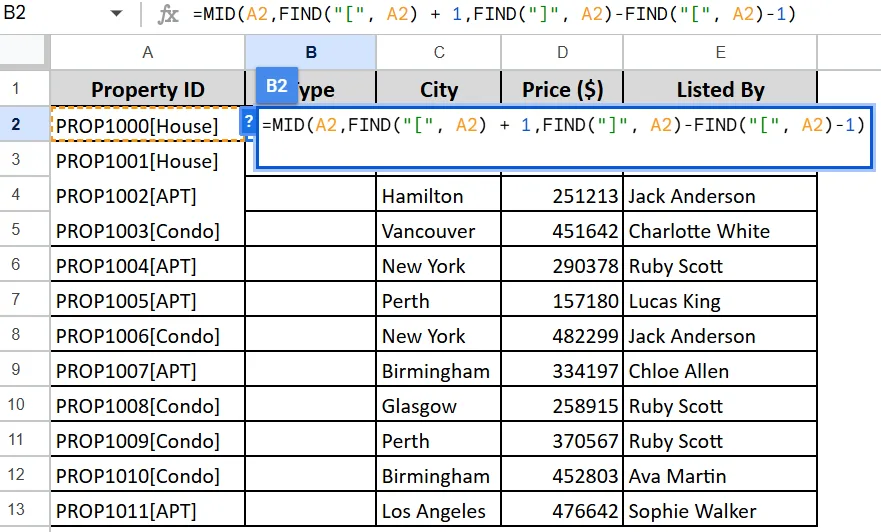This screenshot has width=881, height=532.
Task: Select cell PROP1007[APT]
Action: pyautogui.click(x=148, y=370)
